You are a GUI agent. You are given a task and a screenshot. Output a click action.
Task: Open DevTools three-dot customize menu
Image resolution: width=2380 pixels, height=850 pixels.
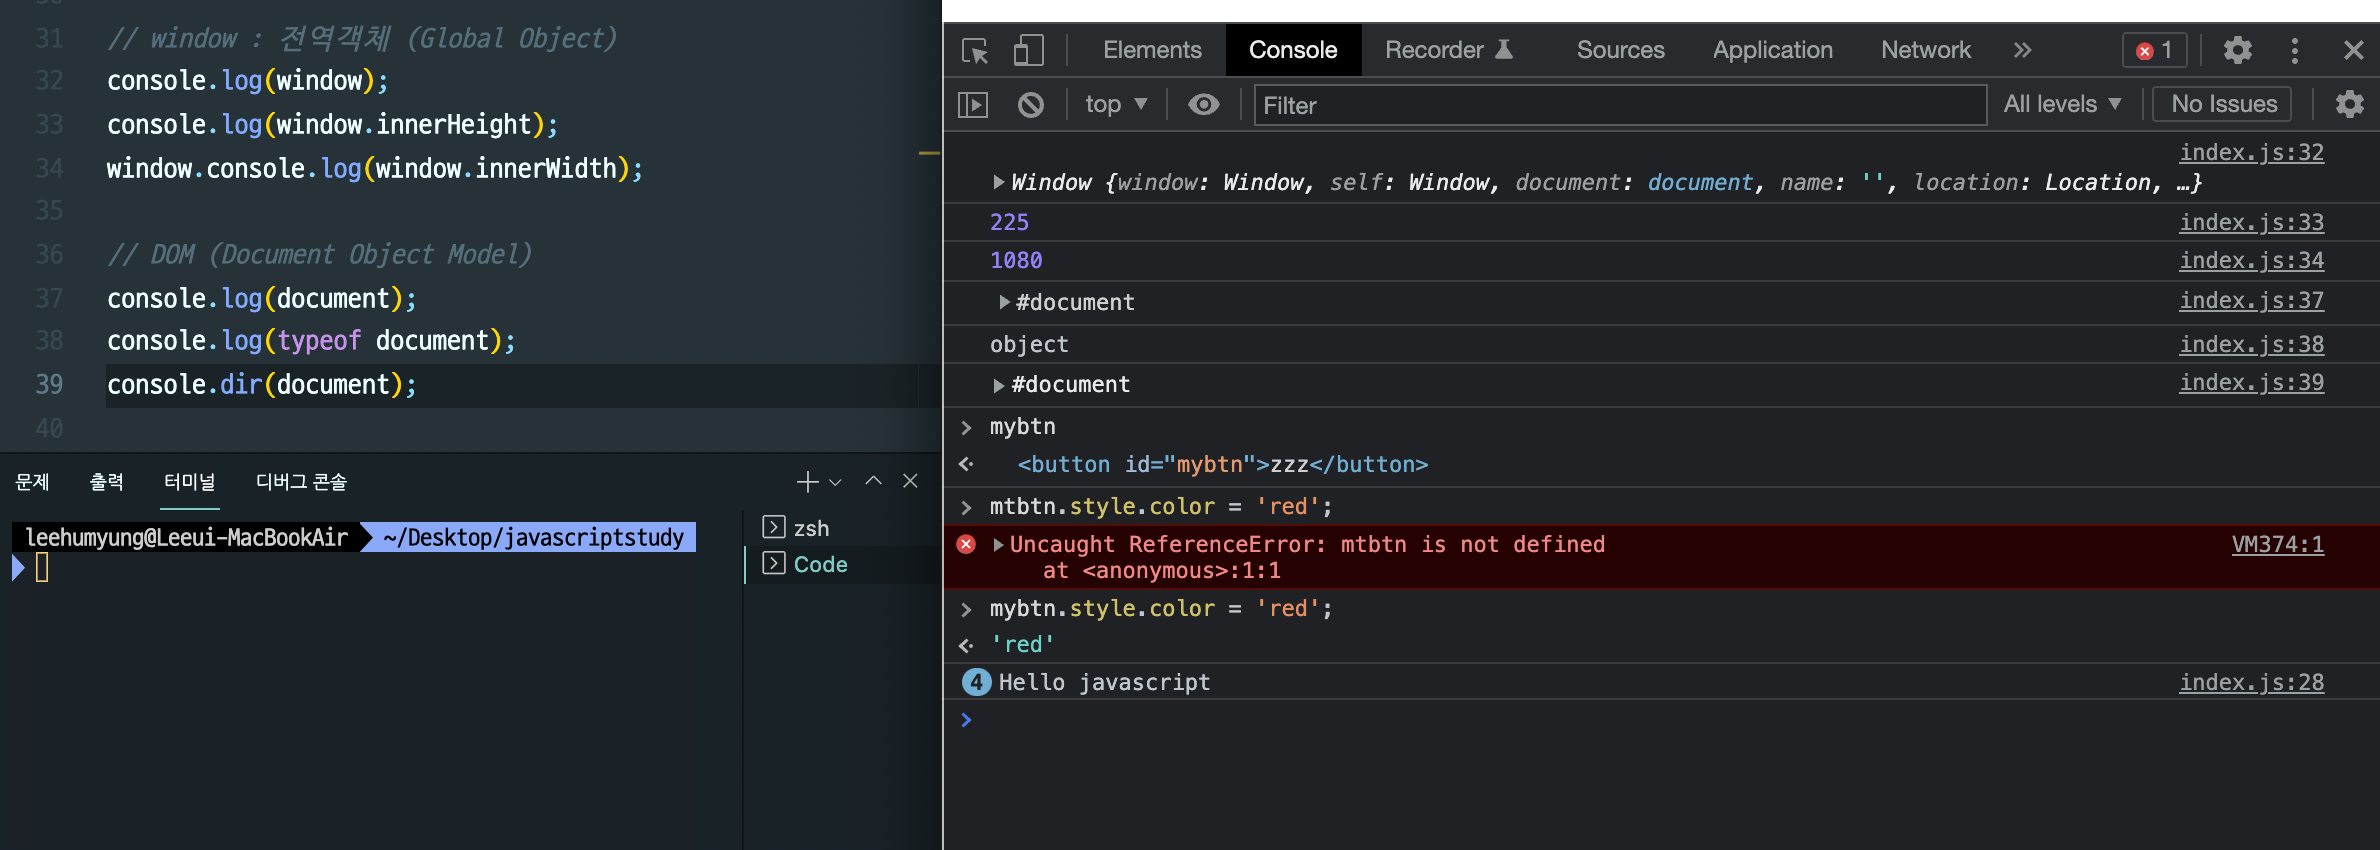2294,50
